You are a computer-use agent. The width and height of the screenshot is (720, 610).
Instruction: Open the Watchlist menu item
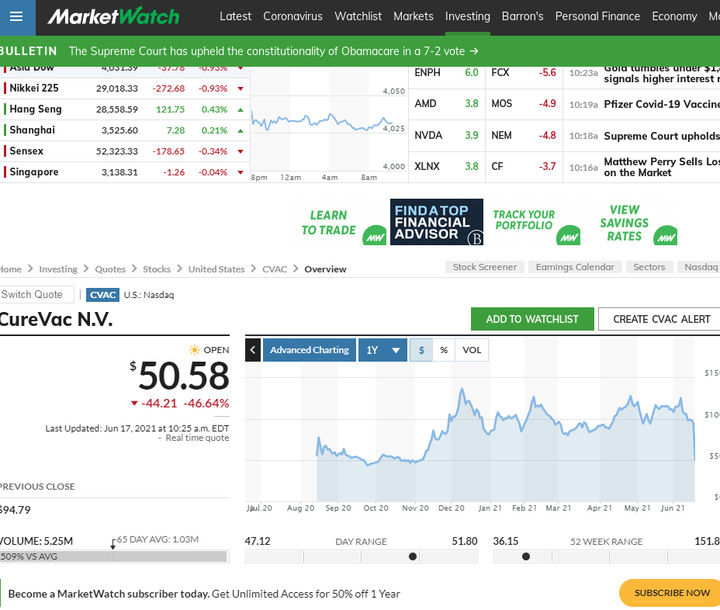coord(358,17)
